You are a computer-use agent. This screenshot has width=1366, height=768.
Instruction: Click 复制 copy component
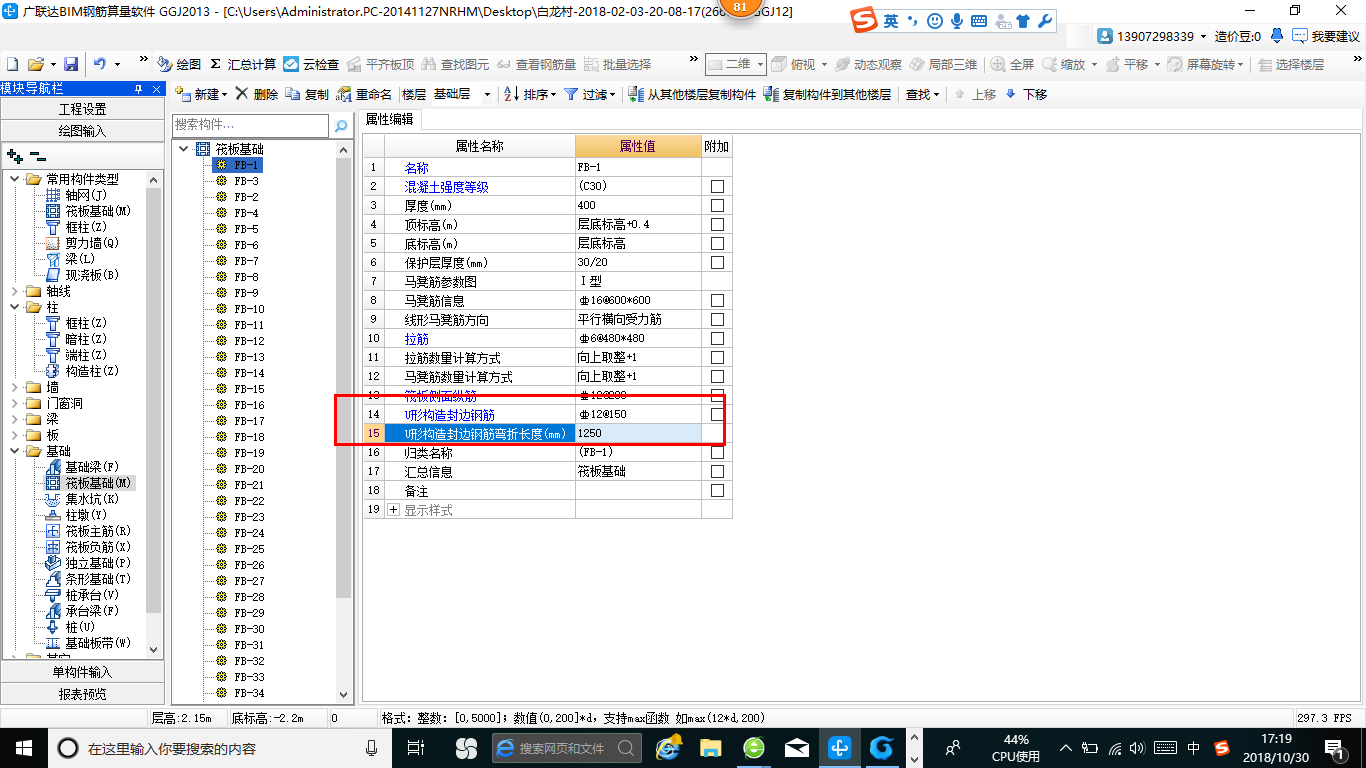pyautogui.click(x=307, y=94)
